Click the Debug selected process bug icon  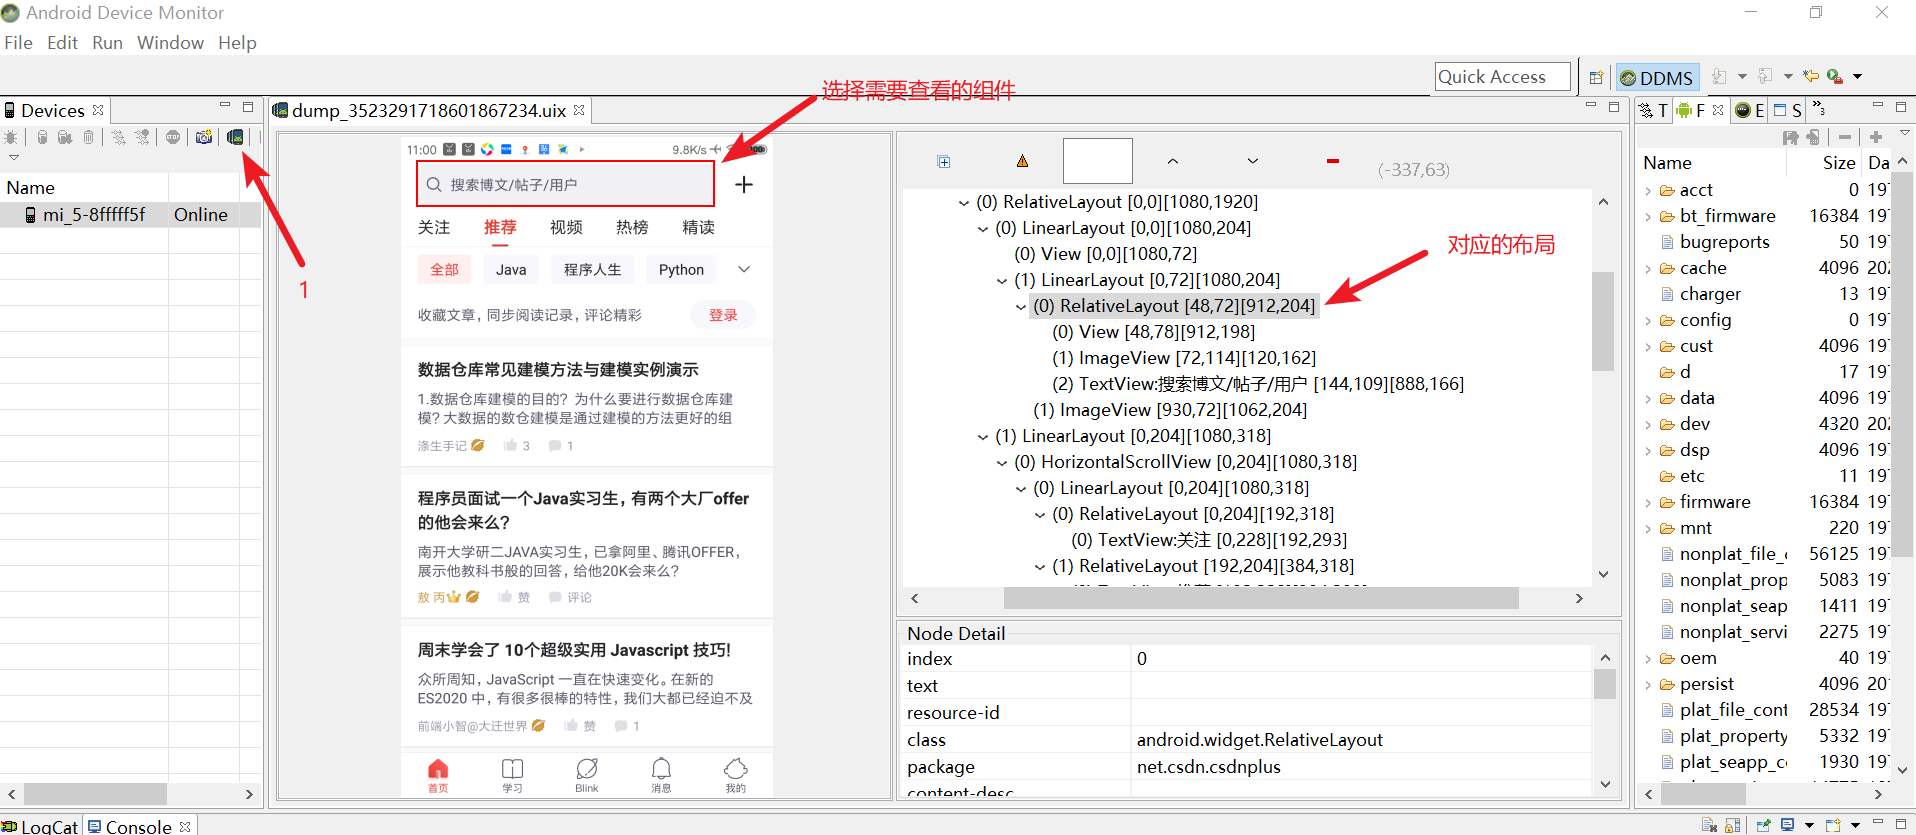(11, 137)
